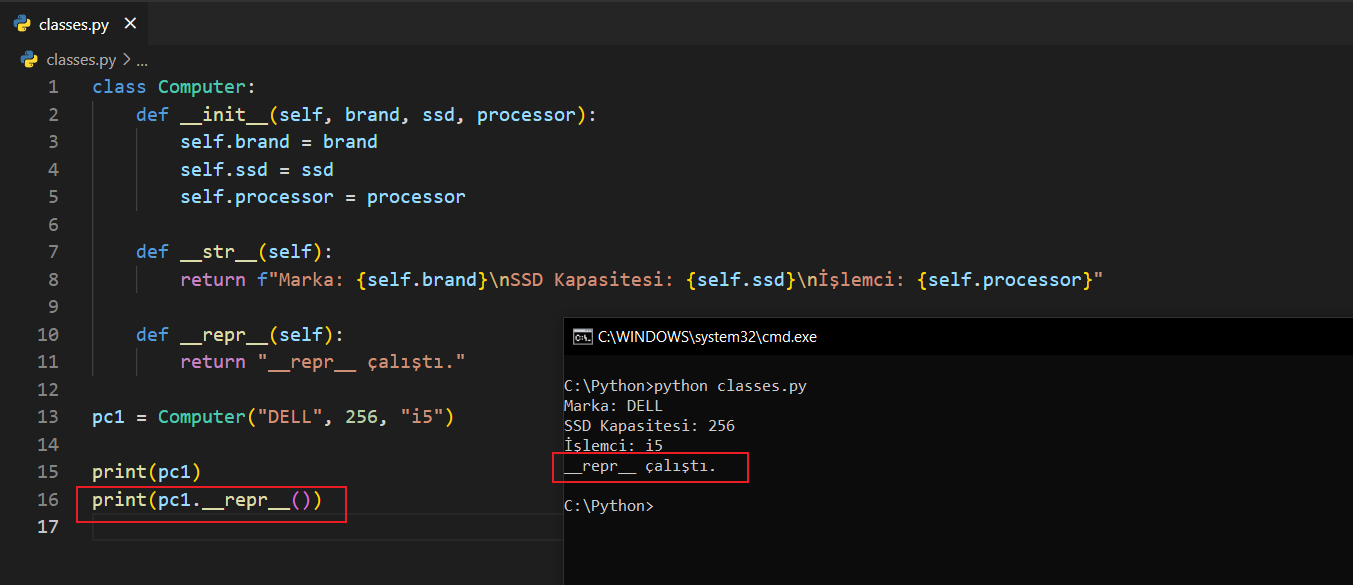Focus the cmd.exe window title bar
Screen dimensions: 1353x585
point(900,337)
